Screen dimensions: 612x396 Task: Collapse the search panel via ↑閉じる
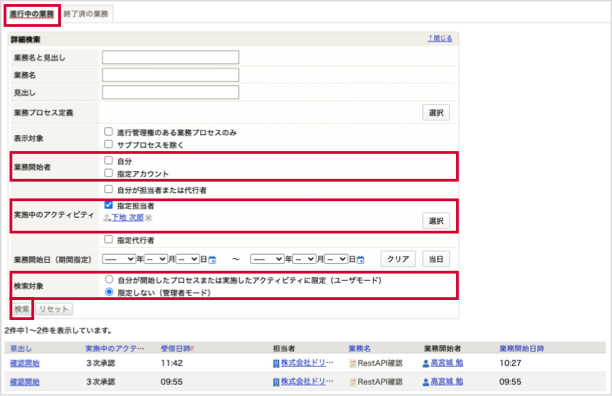pos(440,38)
